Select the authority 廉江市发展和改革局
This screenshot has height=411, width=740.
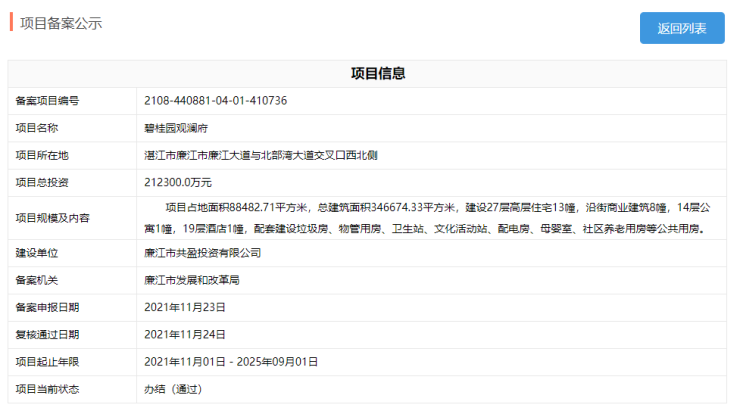point(192,280)
